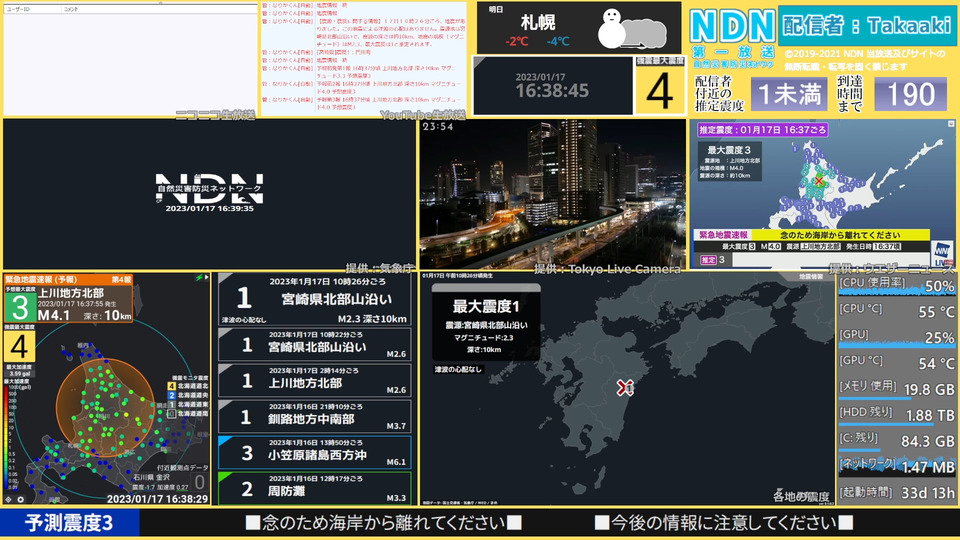Select the 10時22分 宮崎県北部山沿い M2.6 entry

[315, 344]
